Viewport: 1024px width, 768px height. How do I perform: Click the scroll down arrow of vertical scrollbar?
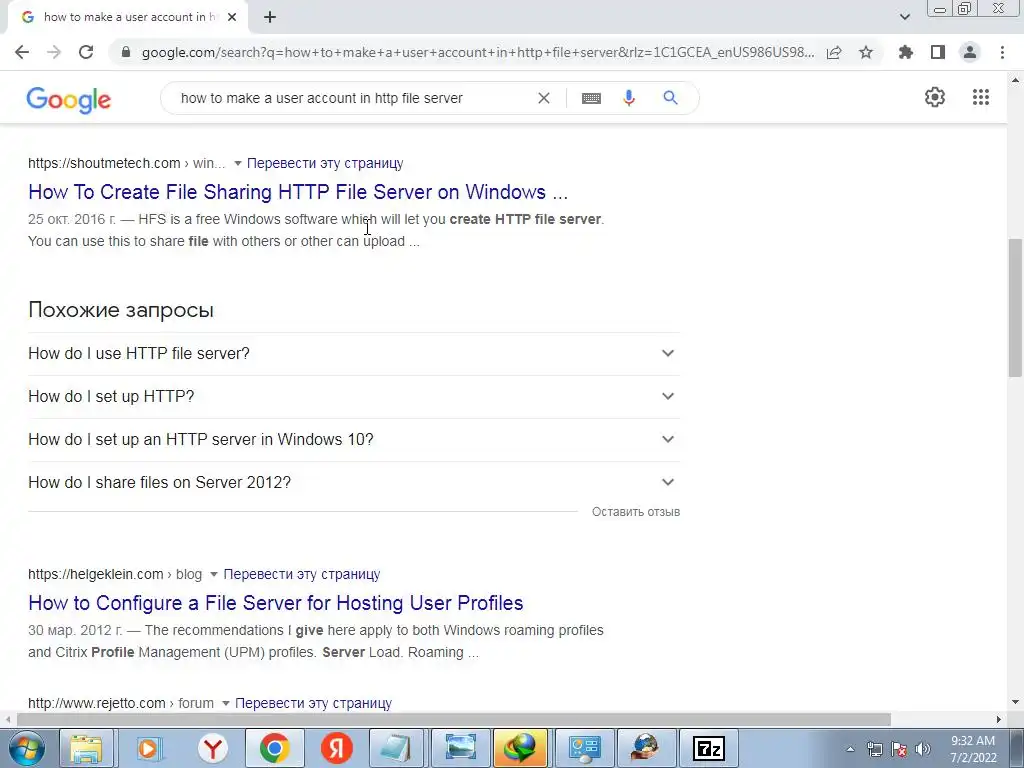(x=1015, y=703)
